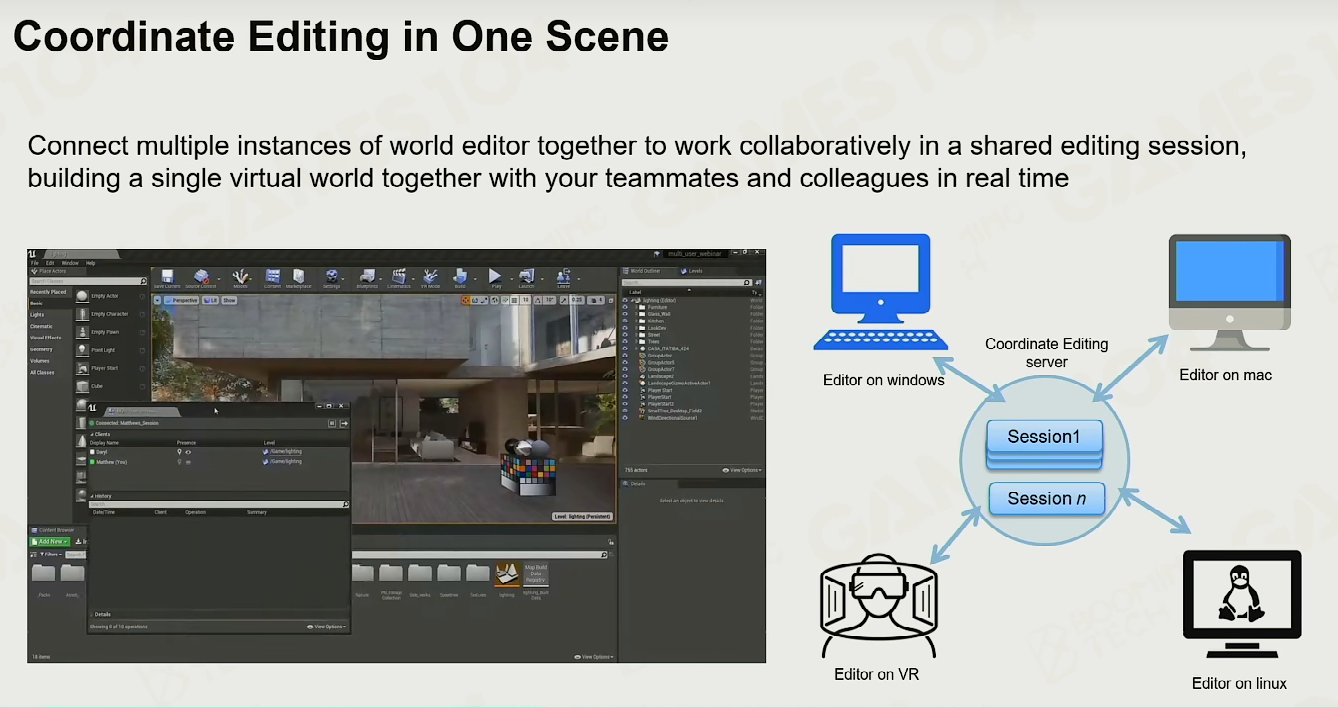This screenshot has height=707, width=1338.
Task: Click the Search Classes input field
Action: (88, 282)
